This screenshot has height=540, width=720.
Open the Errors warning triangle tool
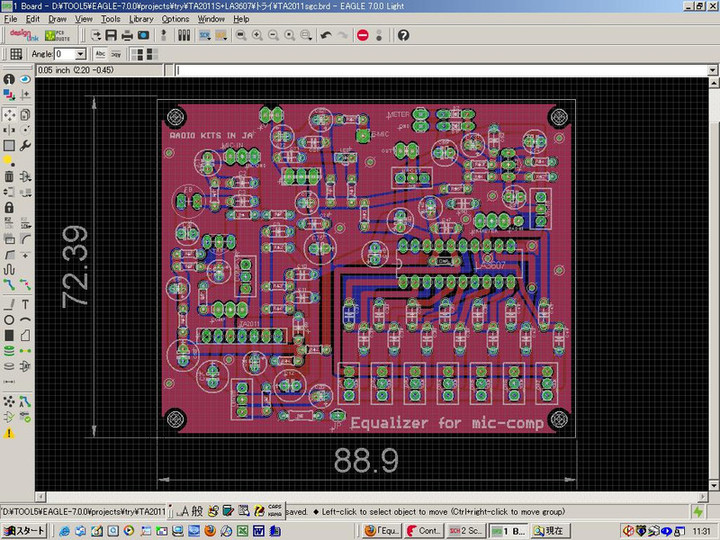pyautogui.click(x=9, y=432)
